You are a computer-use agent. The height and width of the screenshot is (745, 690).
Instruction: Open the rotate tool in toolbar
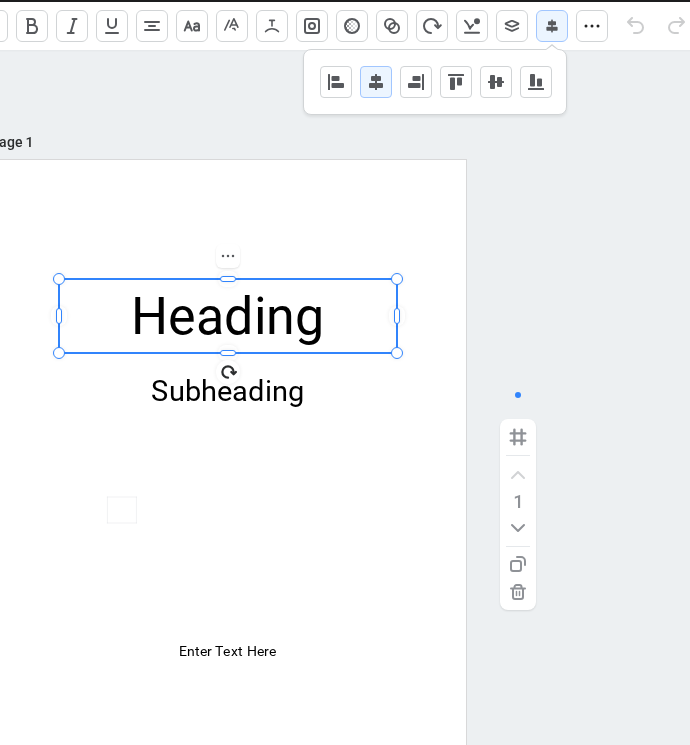coord(431,26)
